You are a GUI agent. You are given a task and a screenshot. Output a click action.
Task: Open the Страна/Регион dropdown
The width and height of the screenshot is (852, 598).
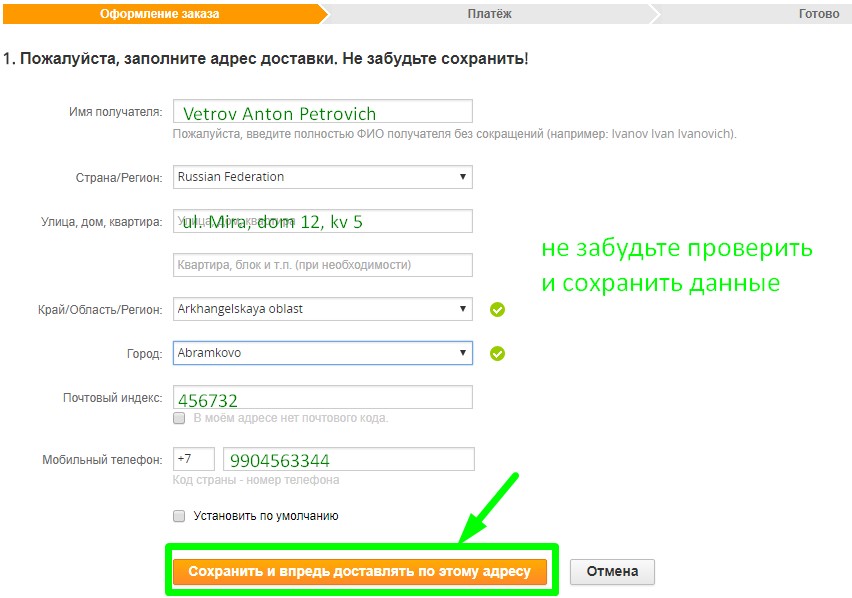[322, 177]
